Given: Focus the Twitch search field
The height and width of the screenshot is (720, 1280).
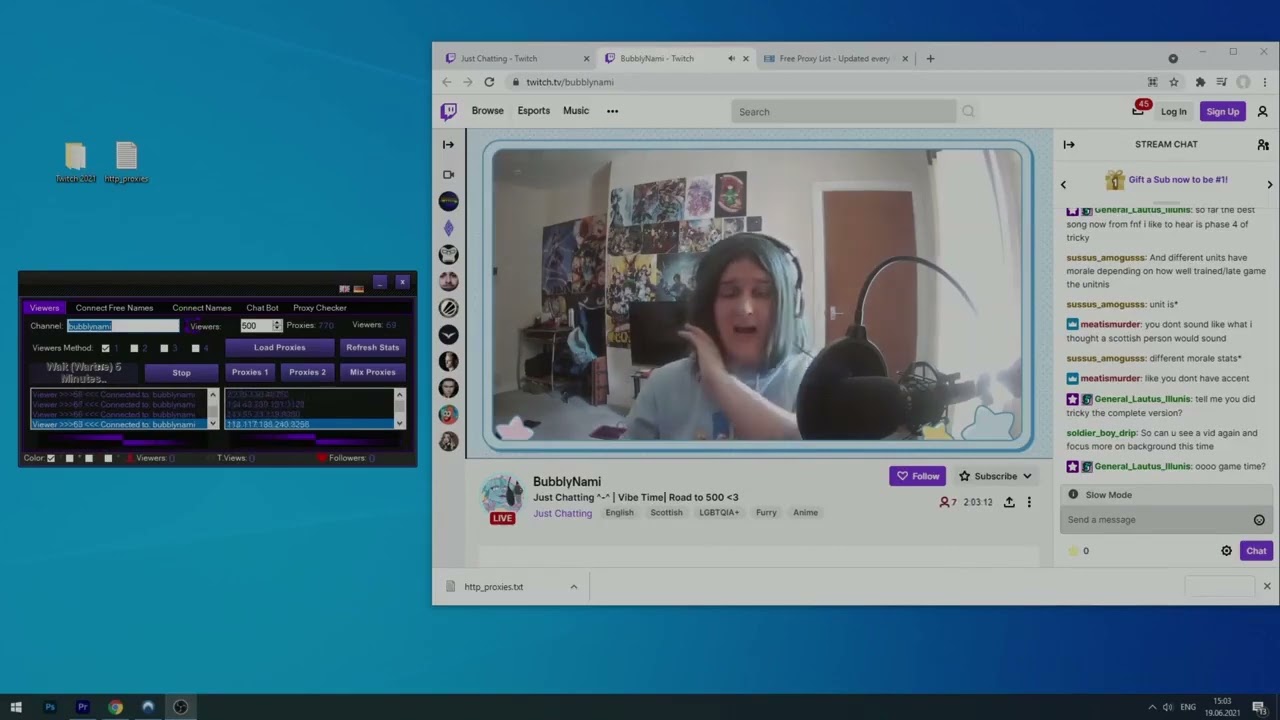Looking at the screenshot, I should click(x=843, y=111).
